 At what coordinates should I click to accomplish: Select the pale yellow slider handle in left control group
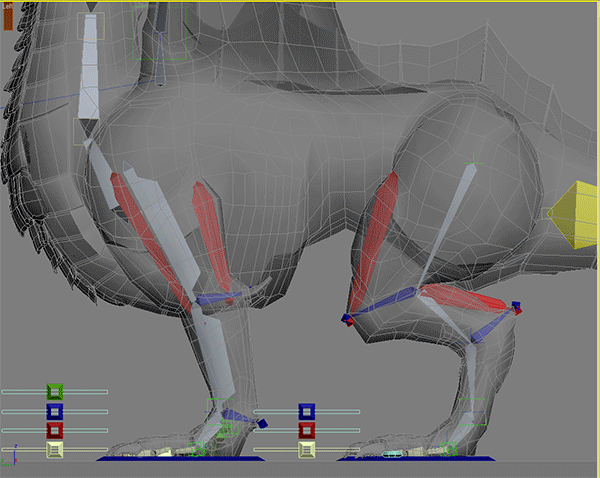(x=55, y=450)
